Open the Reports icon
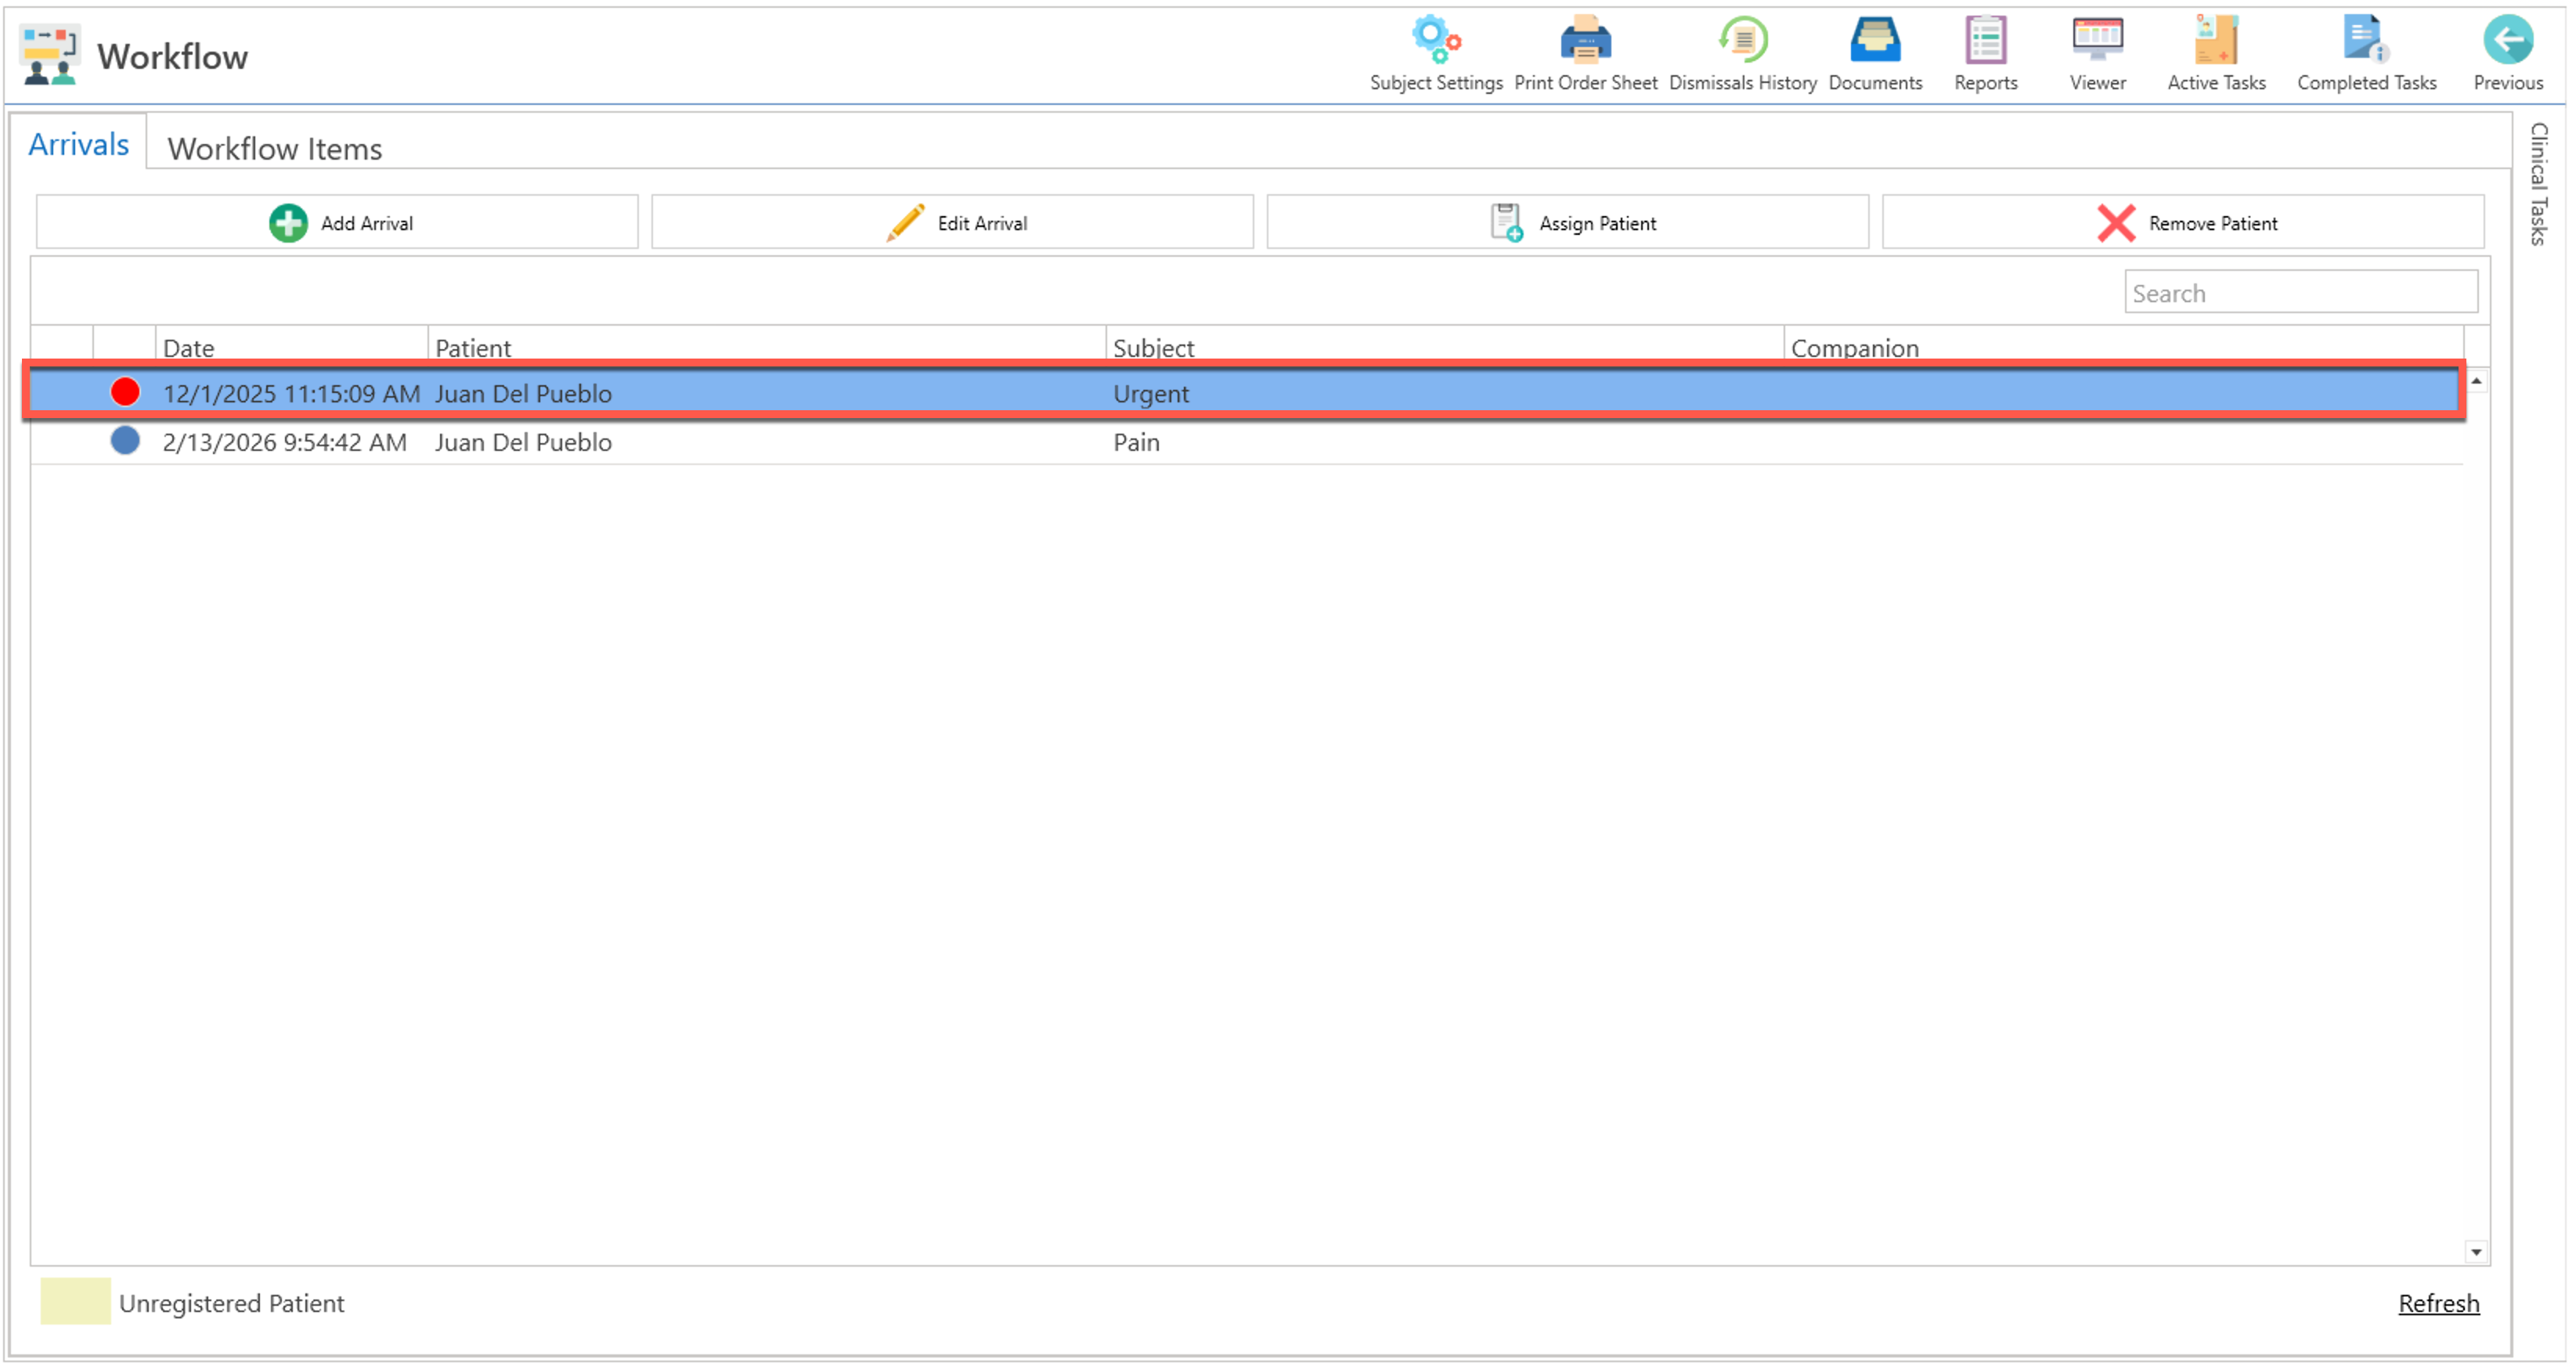This screenshot has height=1370, width=2576. click(x=1985, y=41)
